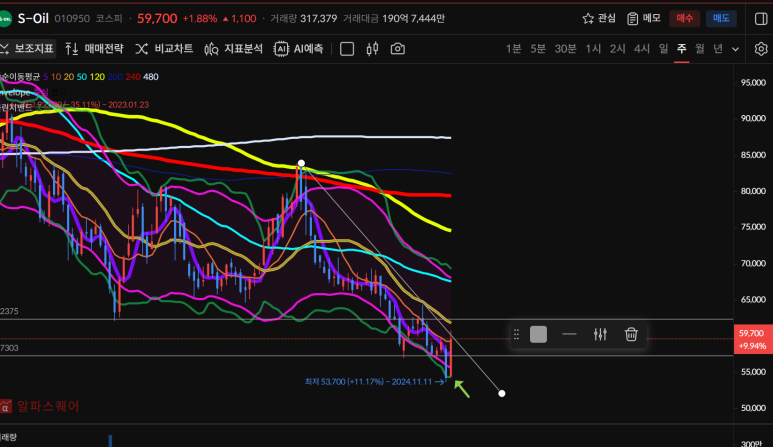Delete the trendline with trash icon

pyautogui.click(x=631, y=334)
